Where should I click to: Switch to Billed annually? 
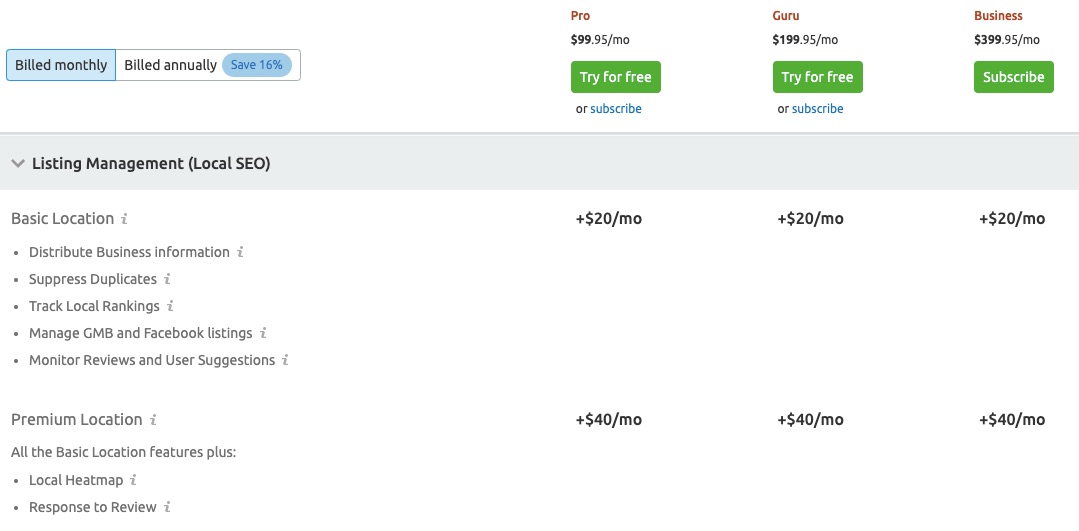coord(171,65)
